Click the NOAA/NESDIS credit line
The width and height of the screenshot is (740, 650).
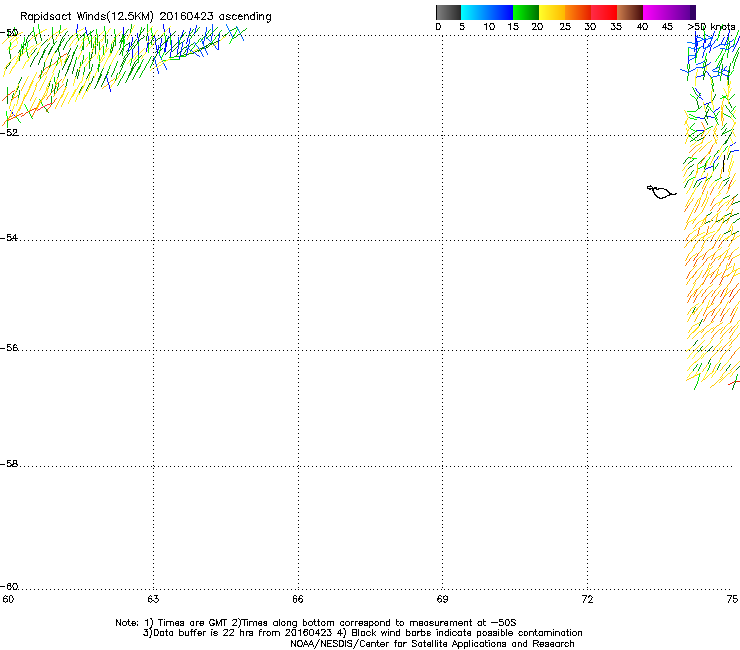click(x=432, y=644)
